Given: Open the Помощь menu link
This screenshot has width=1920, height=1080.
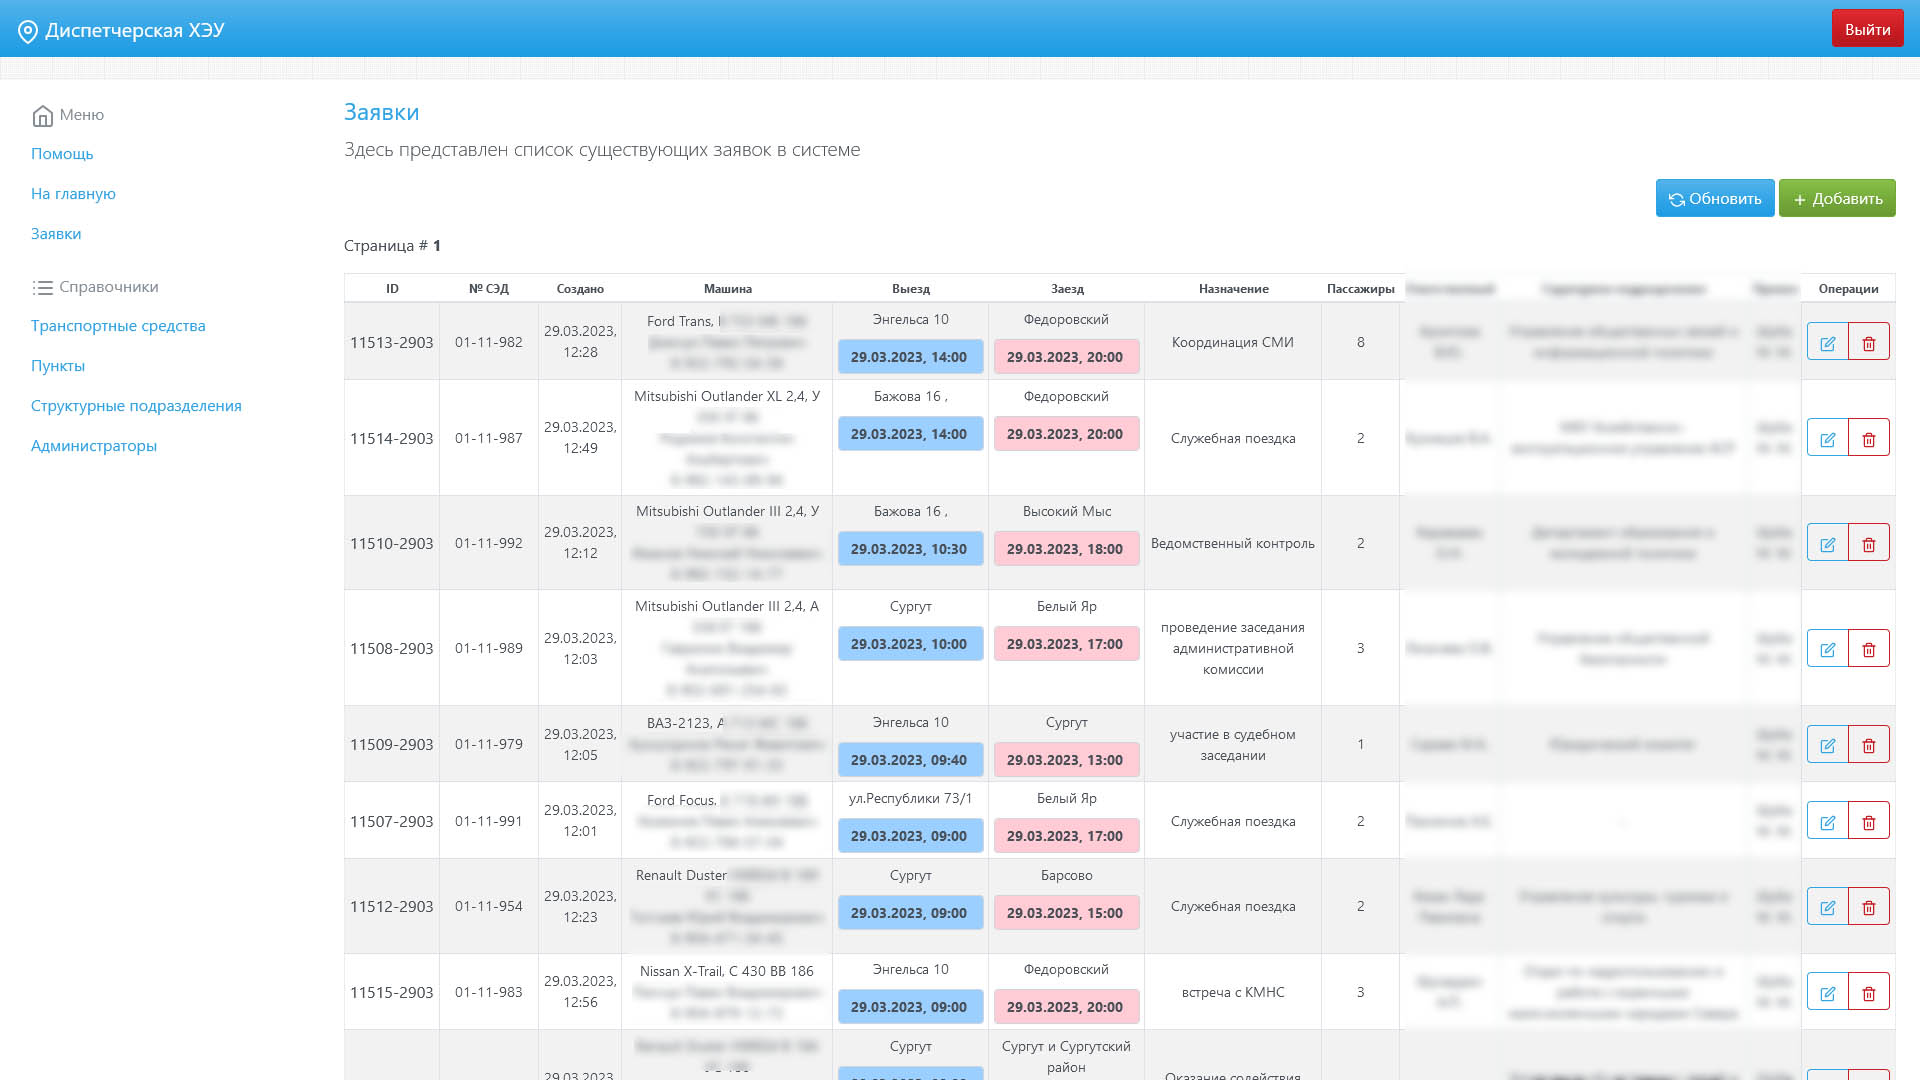Looking at the screenshot, I should (62, 153).
